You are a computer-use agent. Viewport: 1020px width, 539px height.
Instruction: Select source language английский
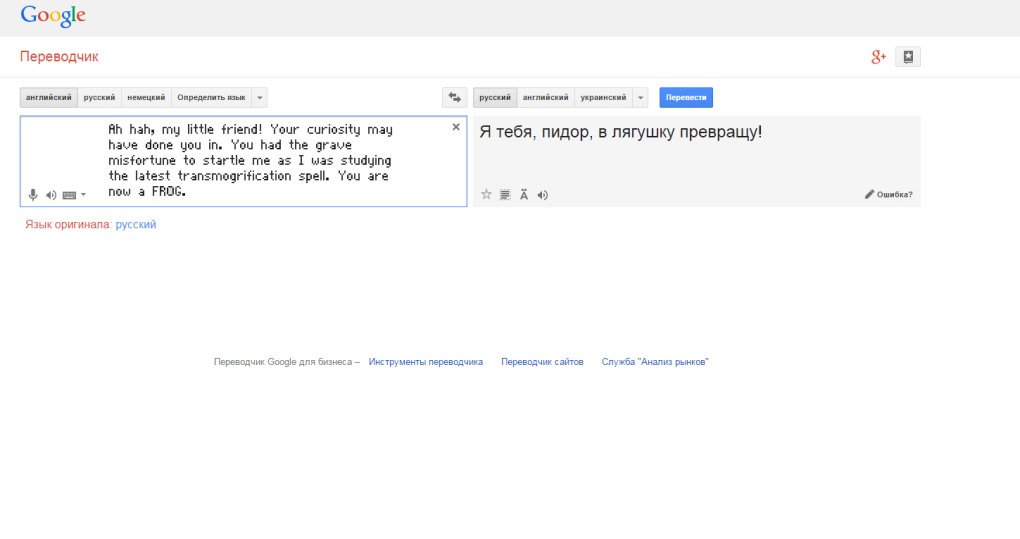coord(49,98)
